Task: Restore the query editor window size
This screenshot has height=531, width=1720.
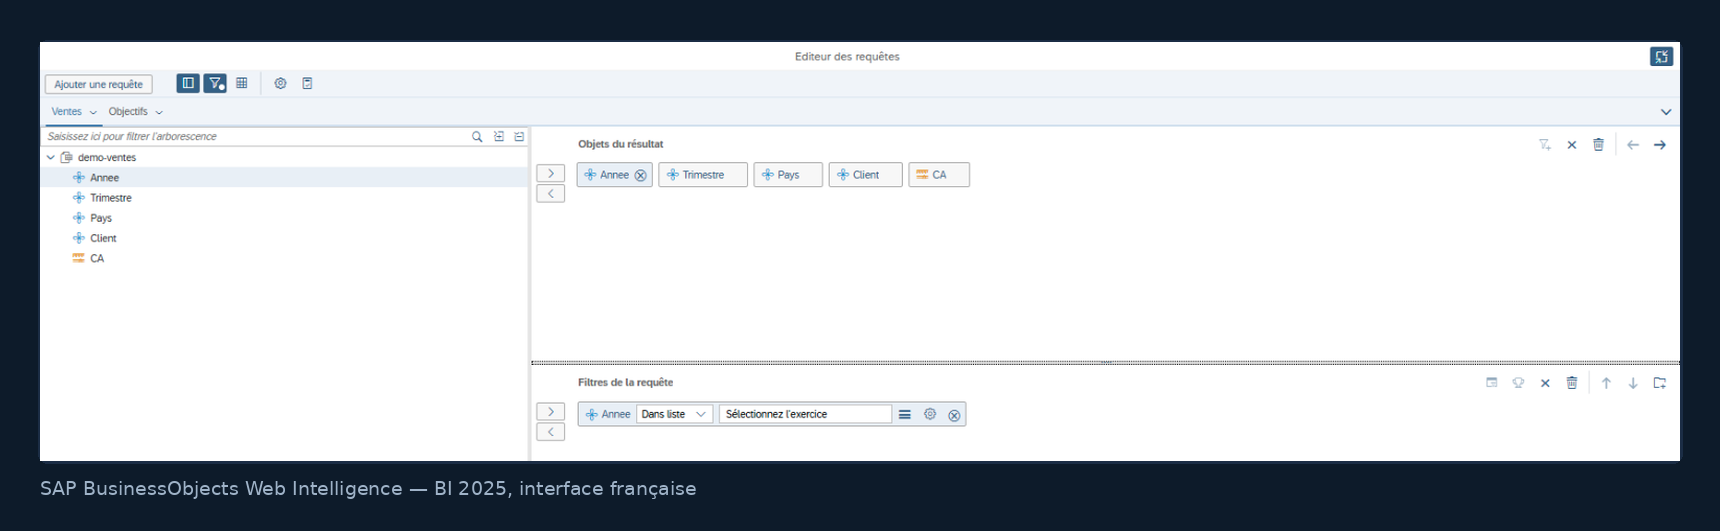Action: coord(1661,57)
